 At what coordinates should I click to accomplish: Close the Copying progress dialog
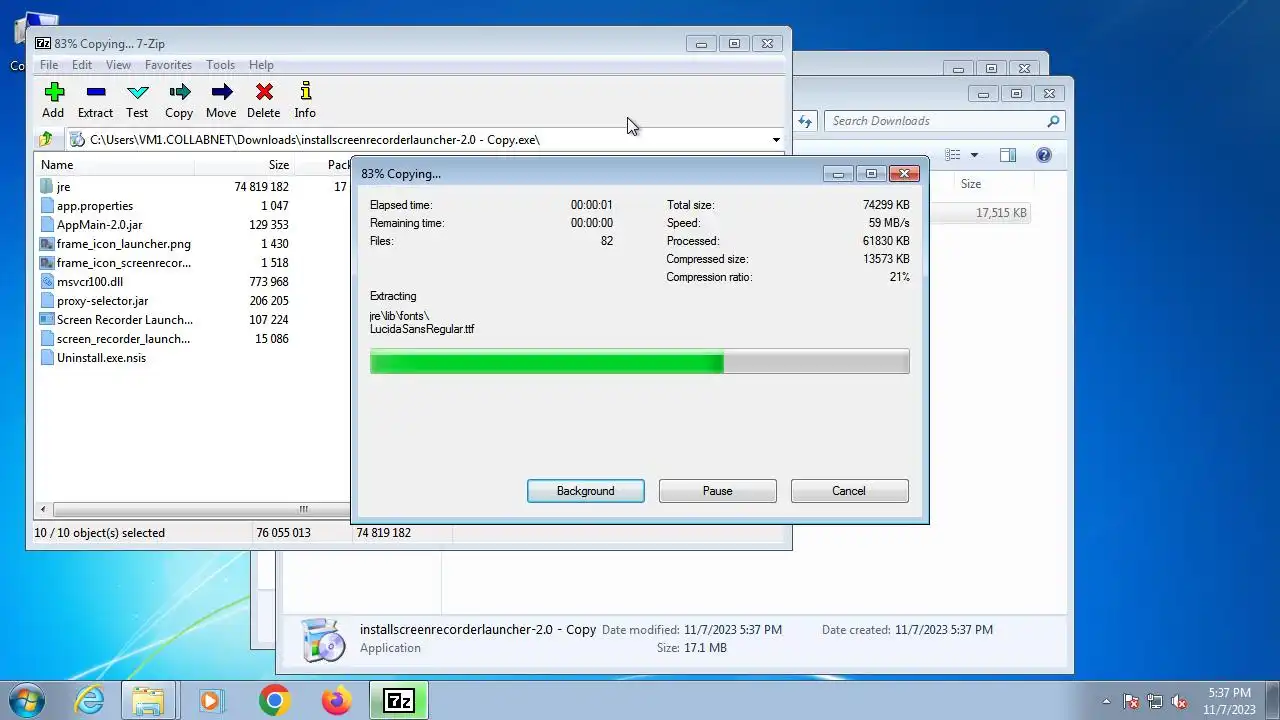point(904,174)
